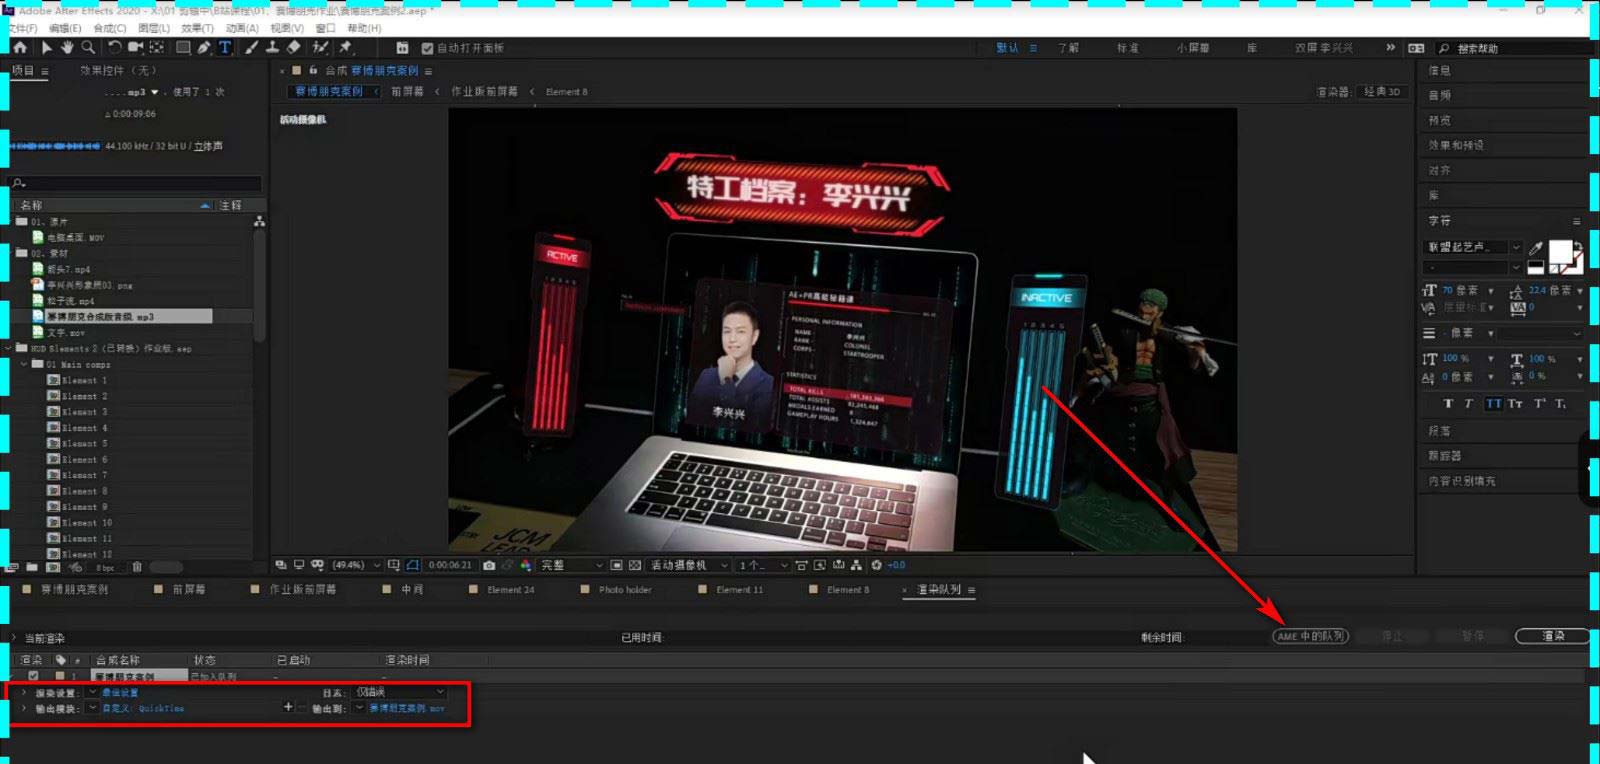Image resolution: width=1600 pixels, height=764 pixels.
Task: Open the 编辑(E) menu
Action: pyautogui.click(x=65, y=28)
